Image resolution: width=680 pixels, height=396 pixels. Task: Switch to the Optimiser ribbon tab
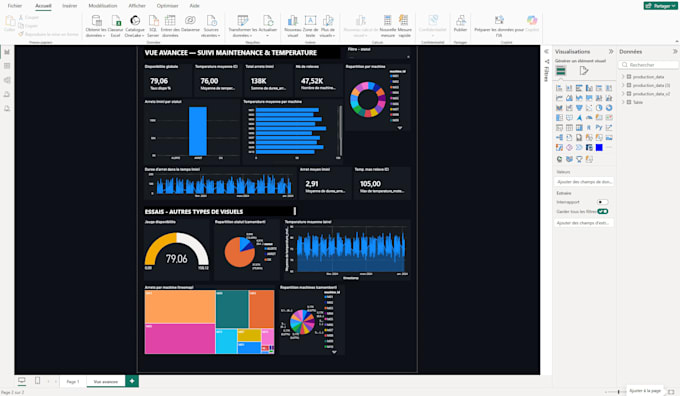(x=167, y=6)
